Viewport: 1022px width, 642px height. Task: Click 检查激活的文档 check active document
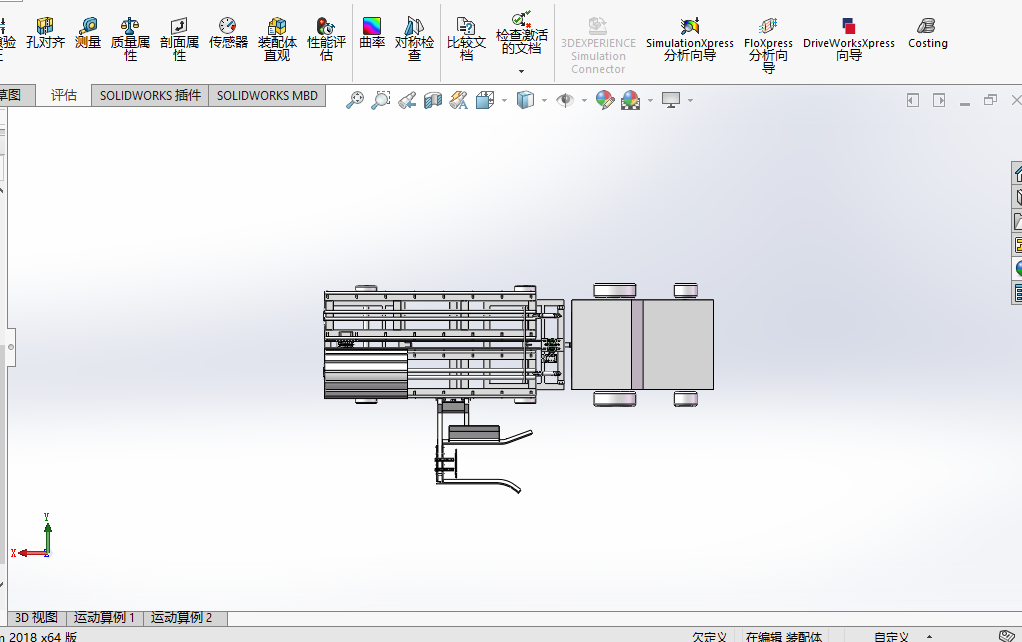tap(521, 34)
